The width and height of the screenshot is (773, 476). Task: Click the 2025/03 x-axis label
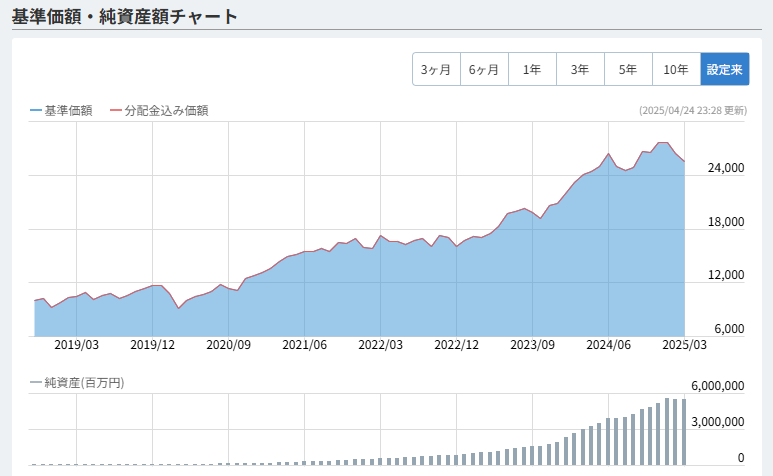pos(684,344)
